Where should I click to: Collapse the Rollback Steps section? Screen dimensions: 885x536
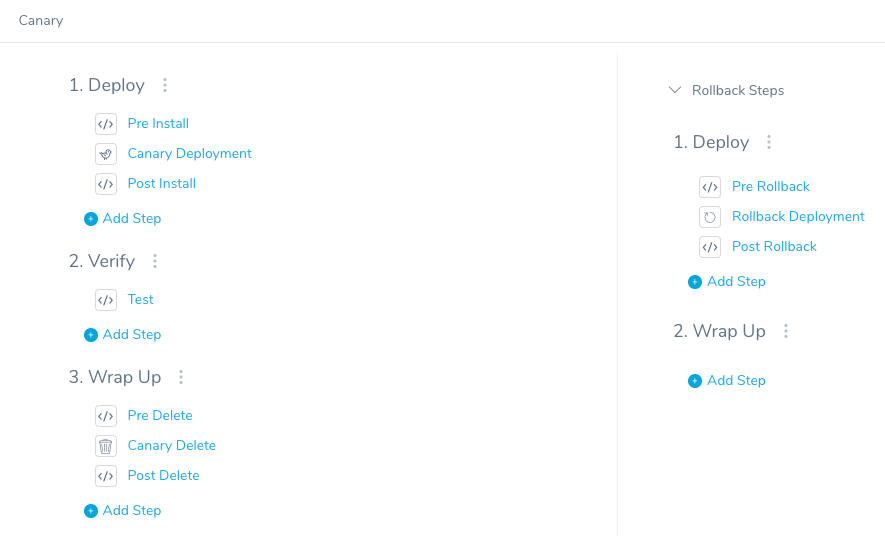click(x=674, y=90)
